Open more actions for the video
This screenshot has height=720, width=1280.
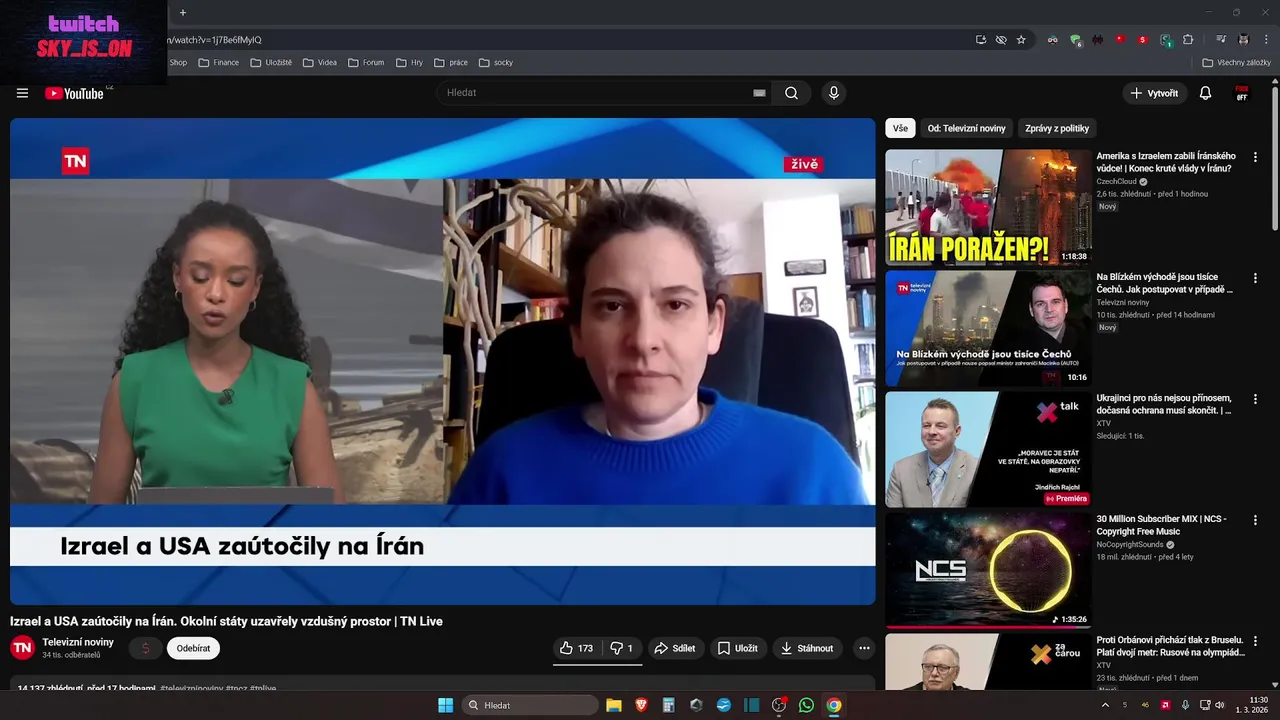click(864, 648)
